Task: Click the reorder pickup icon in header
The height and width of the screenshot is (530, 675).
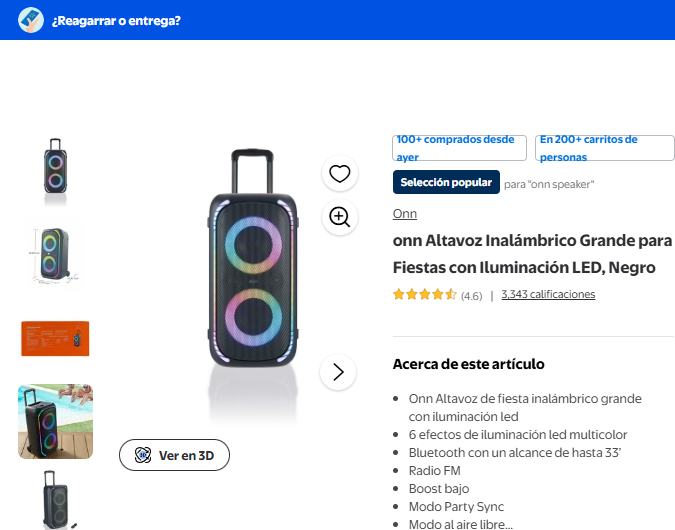Action: (31, 20)
